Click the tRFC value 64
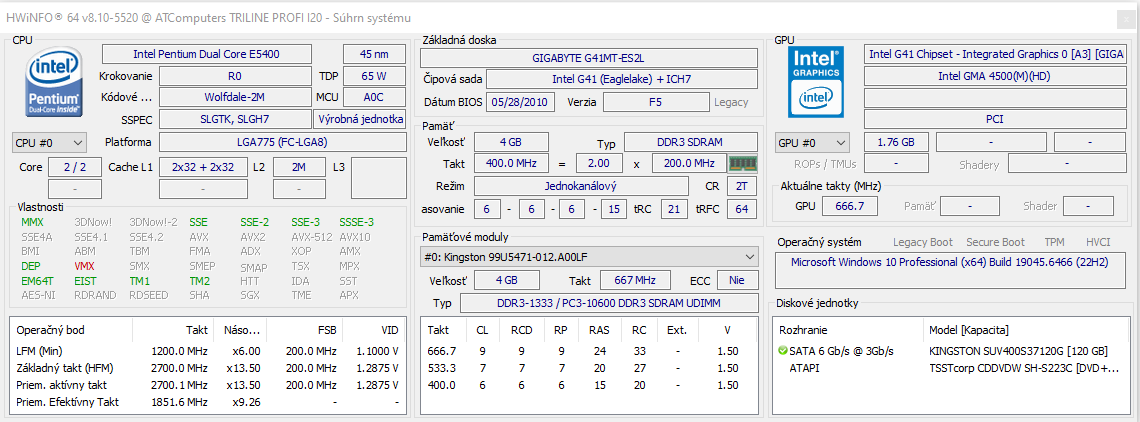The height and width of the screenshot is (422, 1140). click(742, 210)
